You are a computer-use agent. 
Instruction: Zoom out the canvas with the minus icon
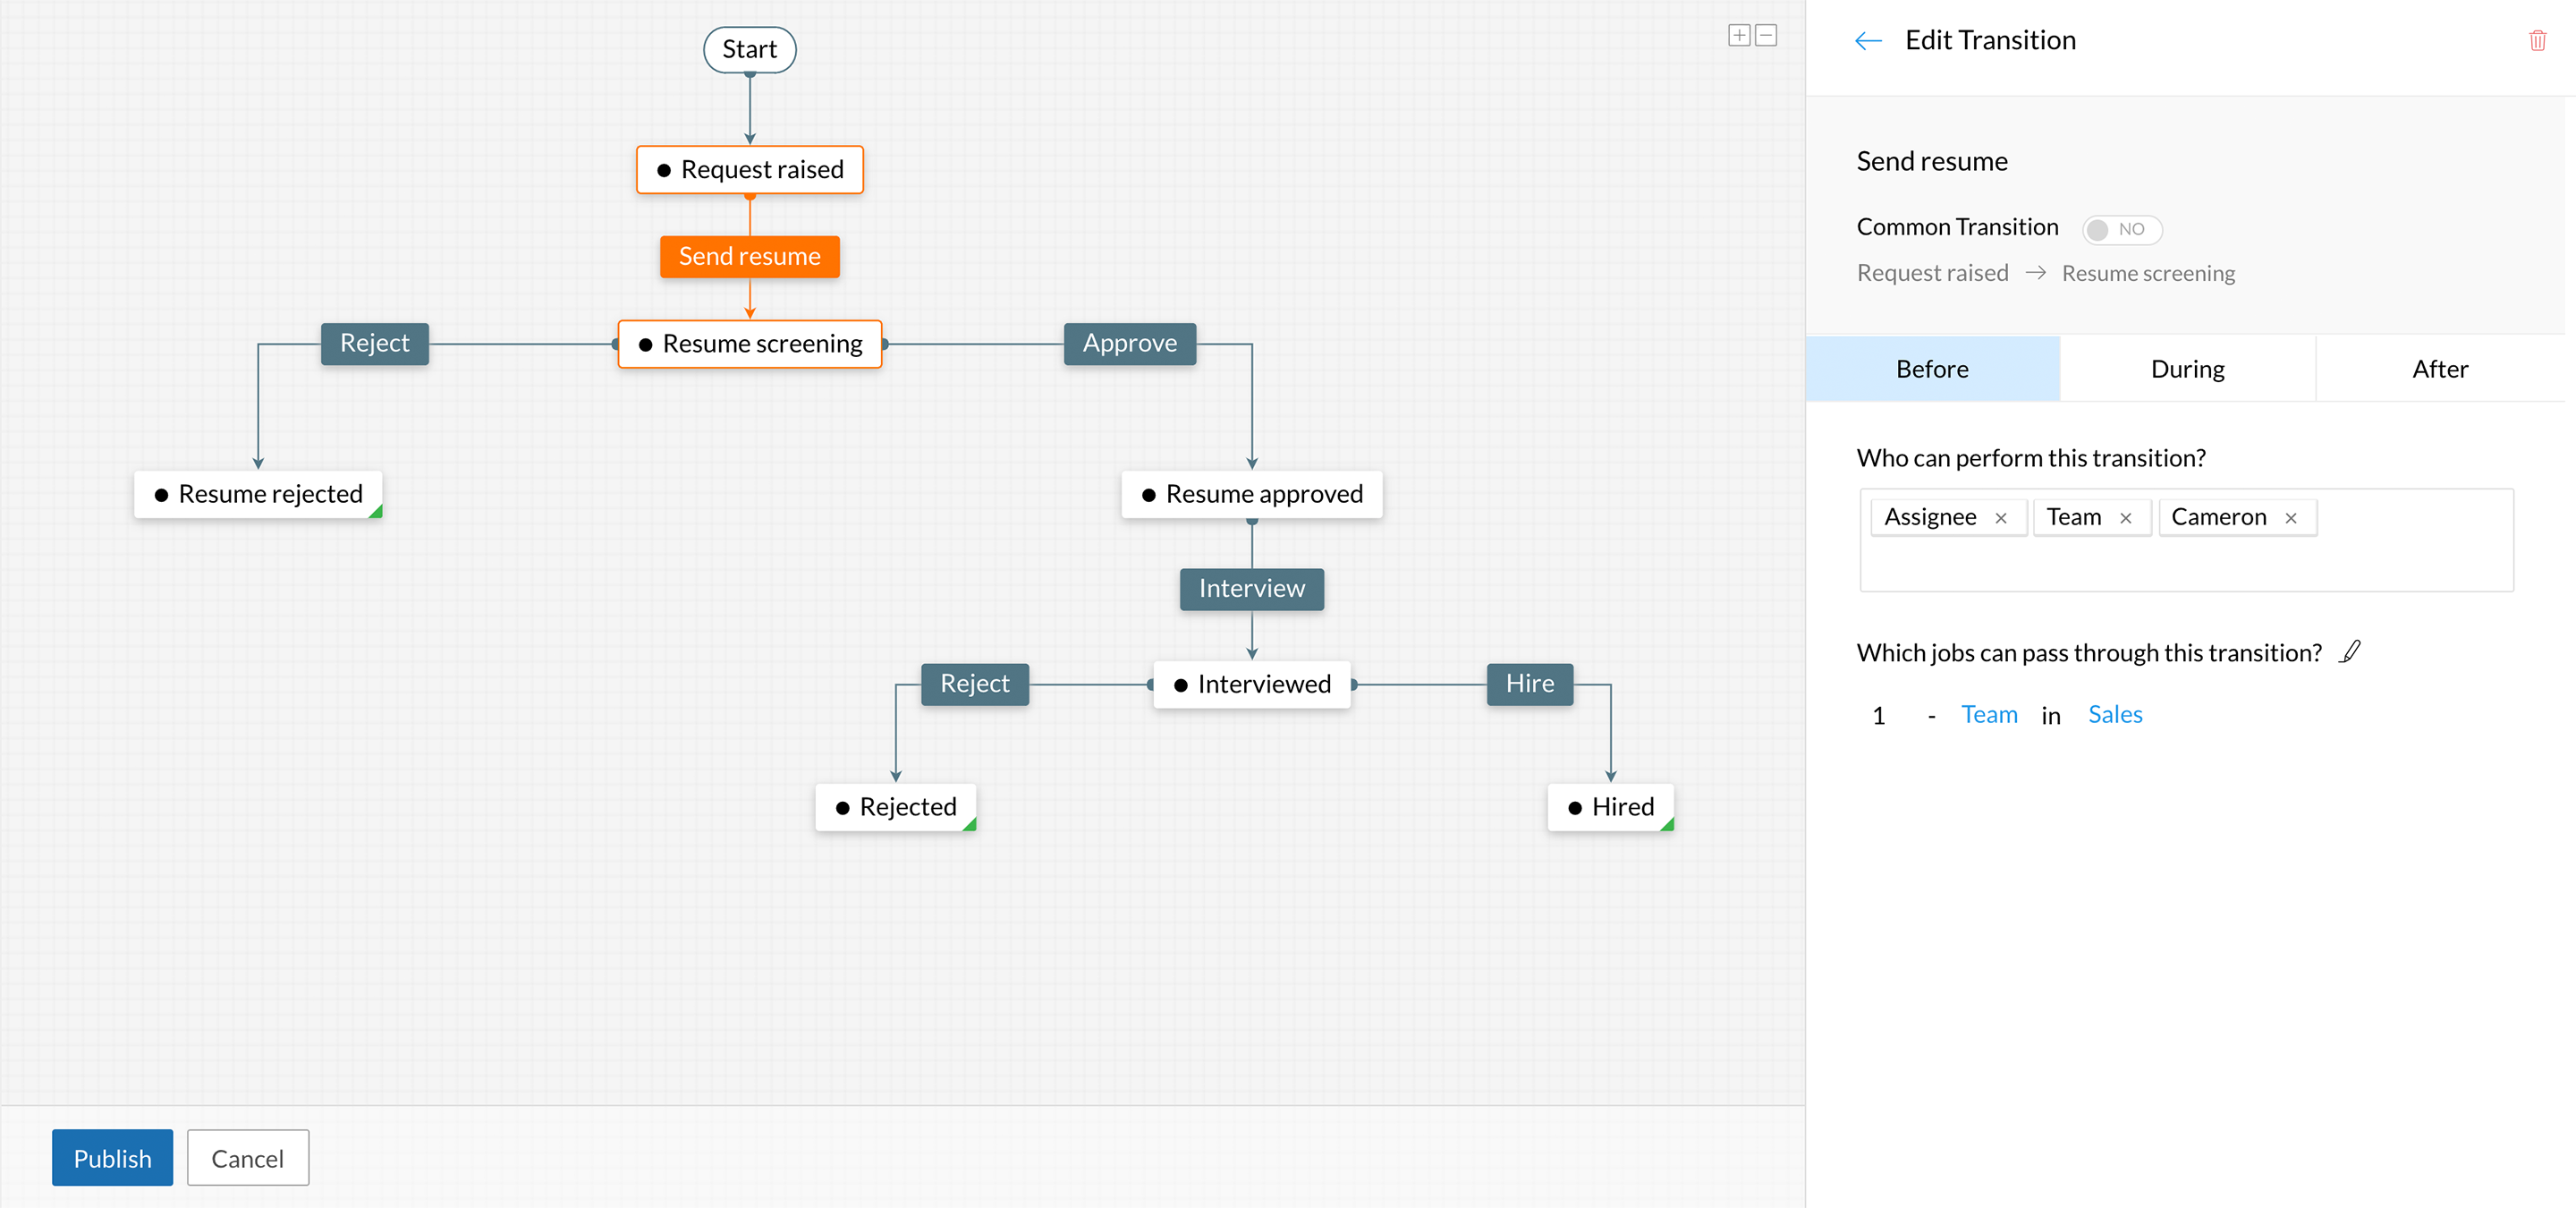click(x=1766, y=36)
